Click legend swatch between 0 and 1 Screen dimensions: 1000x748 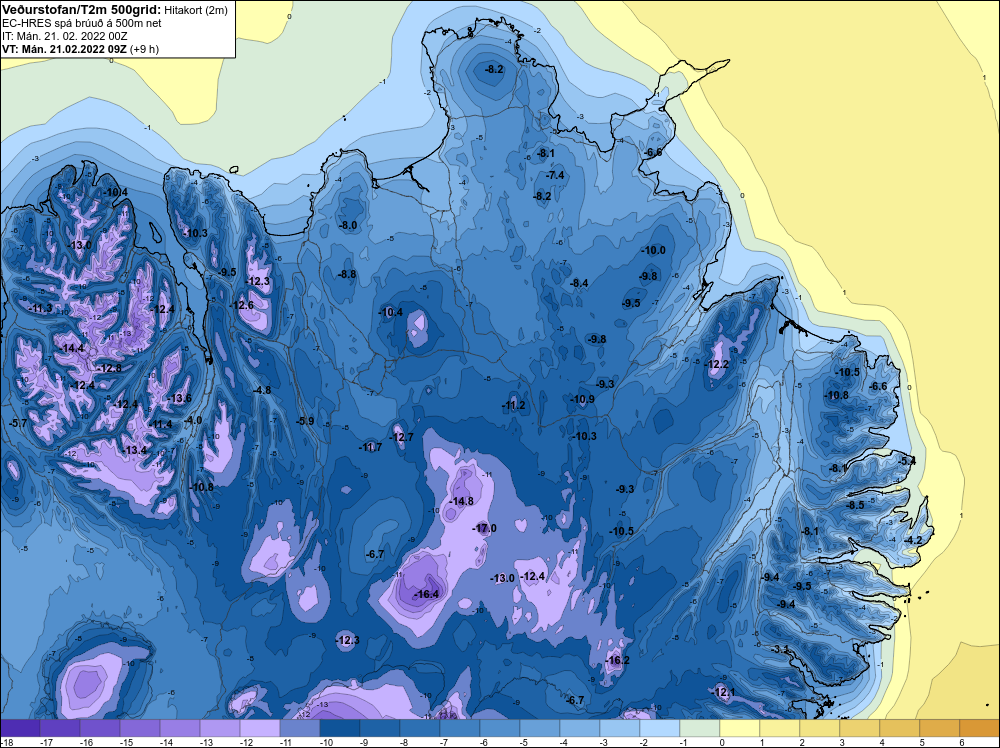[740, 728]
